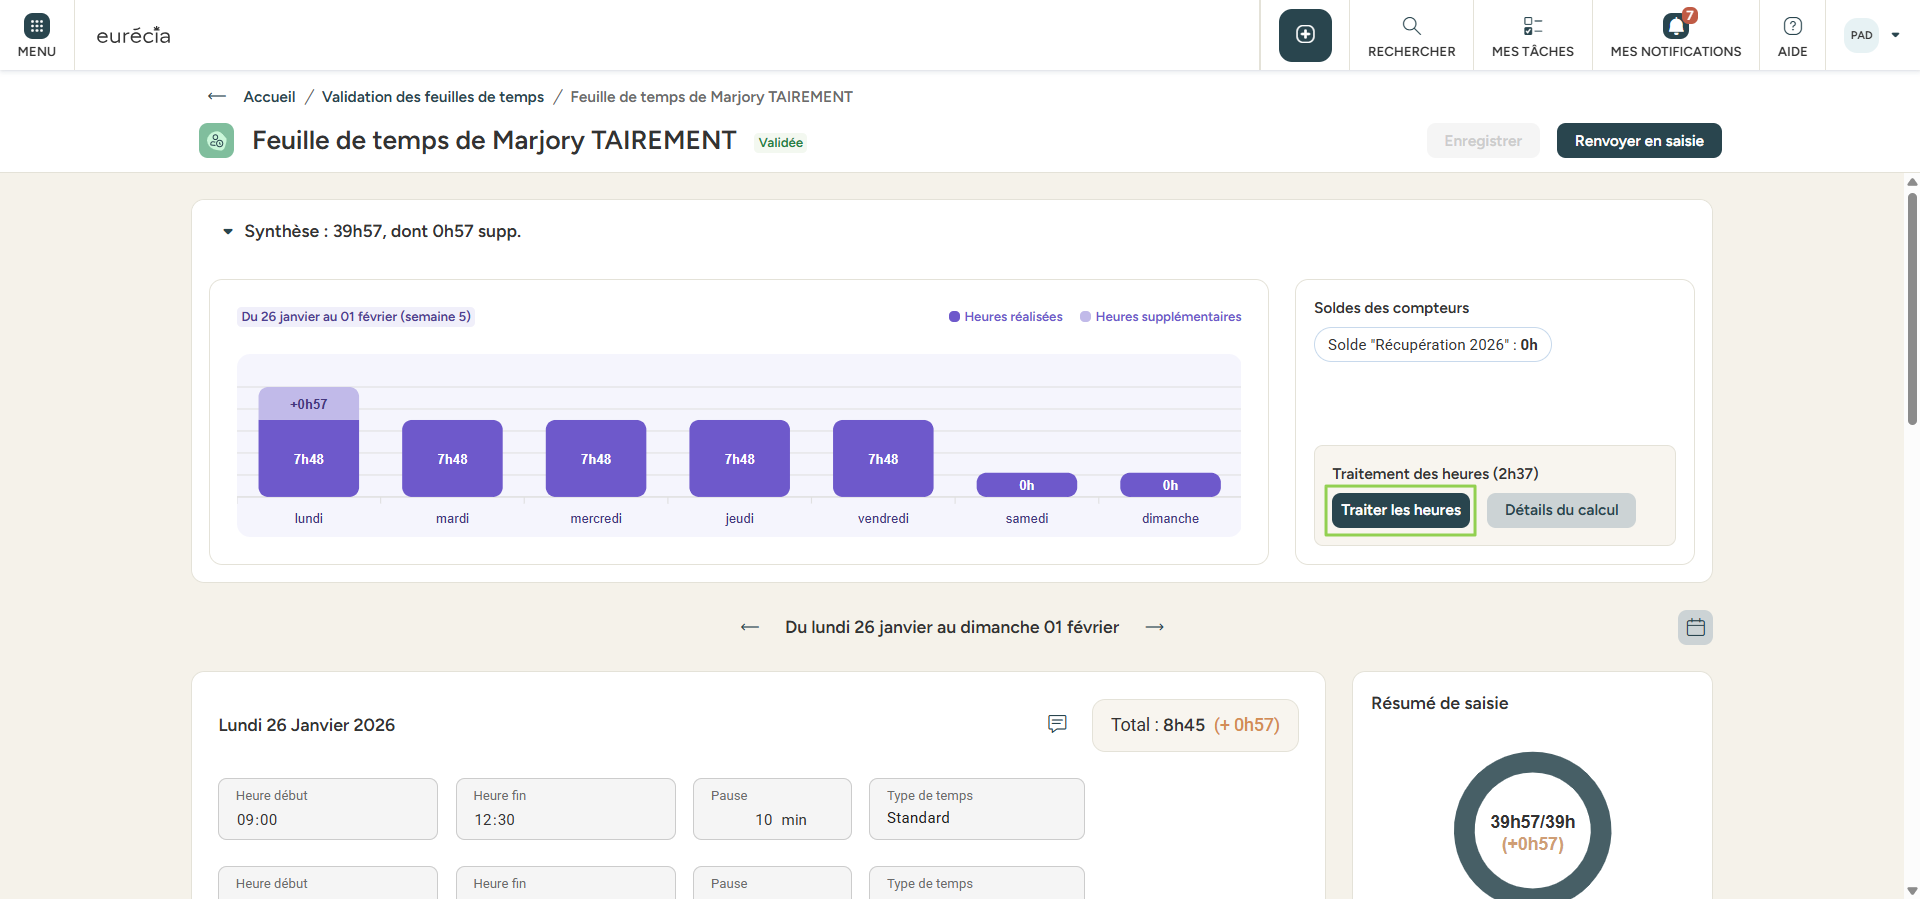This screenshot has width=1920, height=899.
Task: Toggle Heures supplémentaires legend item
Action: [1160, 317]
